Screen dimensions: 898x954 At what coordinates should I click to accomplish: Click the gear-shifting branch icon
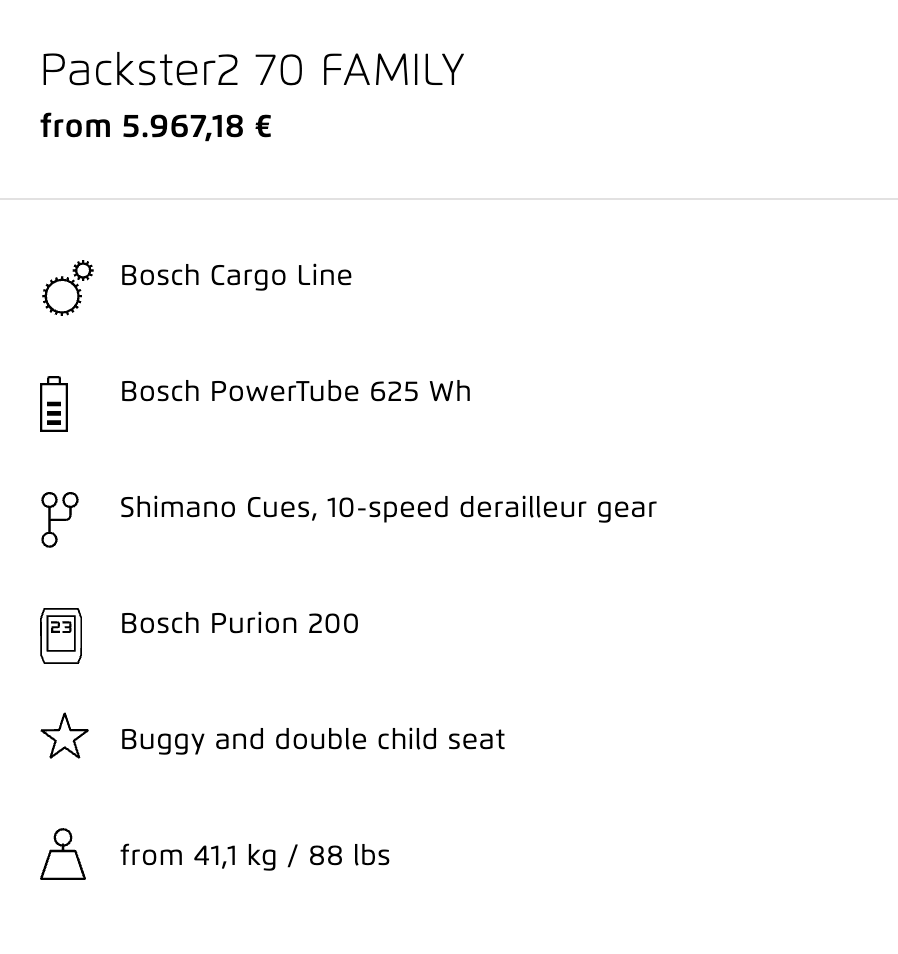click(x=59, y=519)
